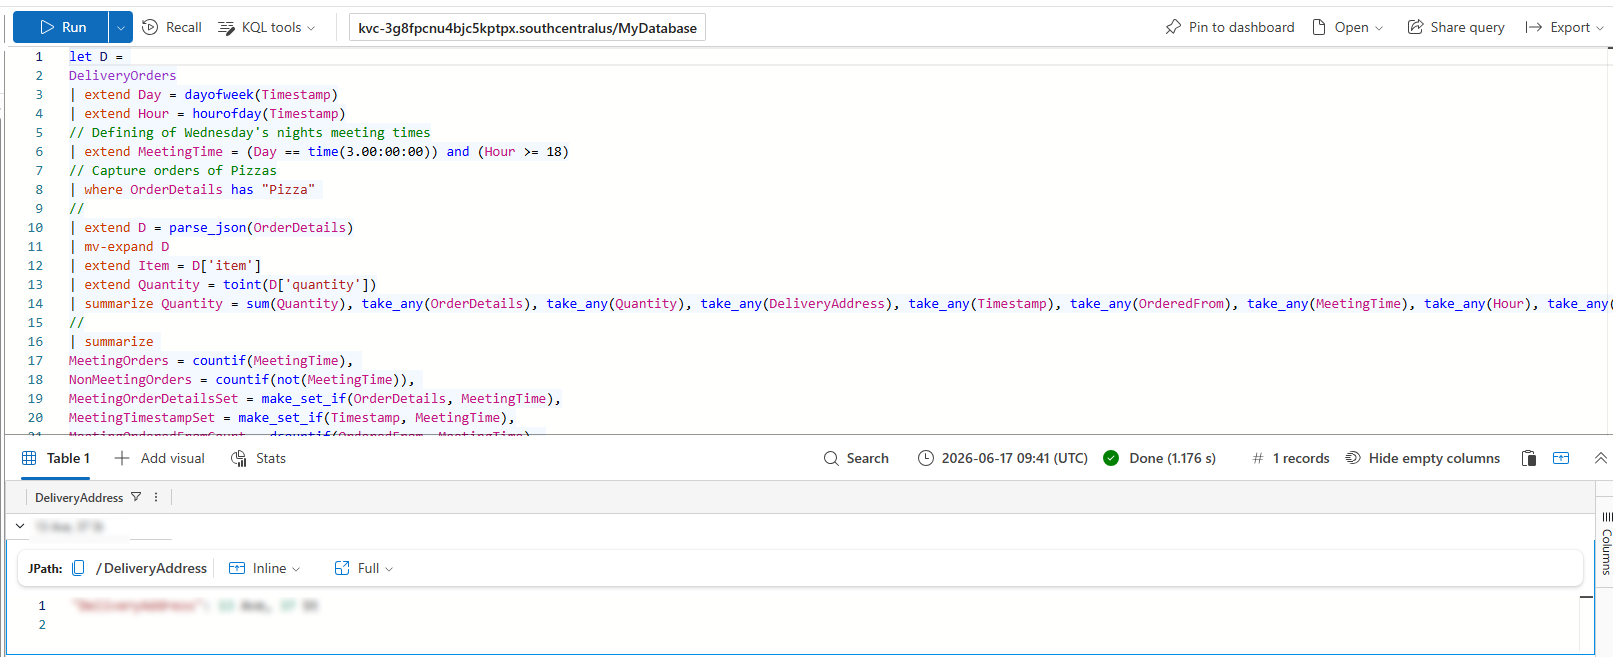Screen dimensions: 1613x657
Task: Click the results layout panel icon
Action: pos(1561,458)
